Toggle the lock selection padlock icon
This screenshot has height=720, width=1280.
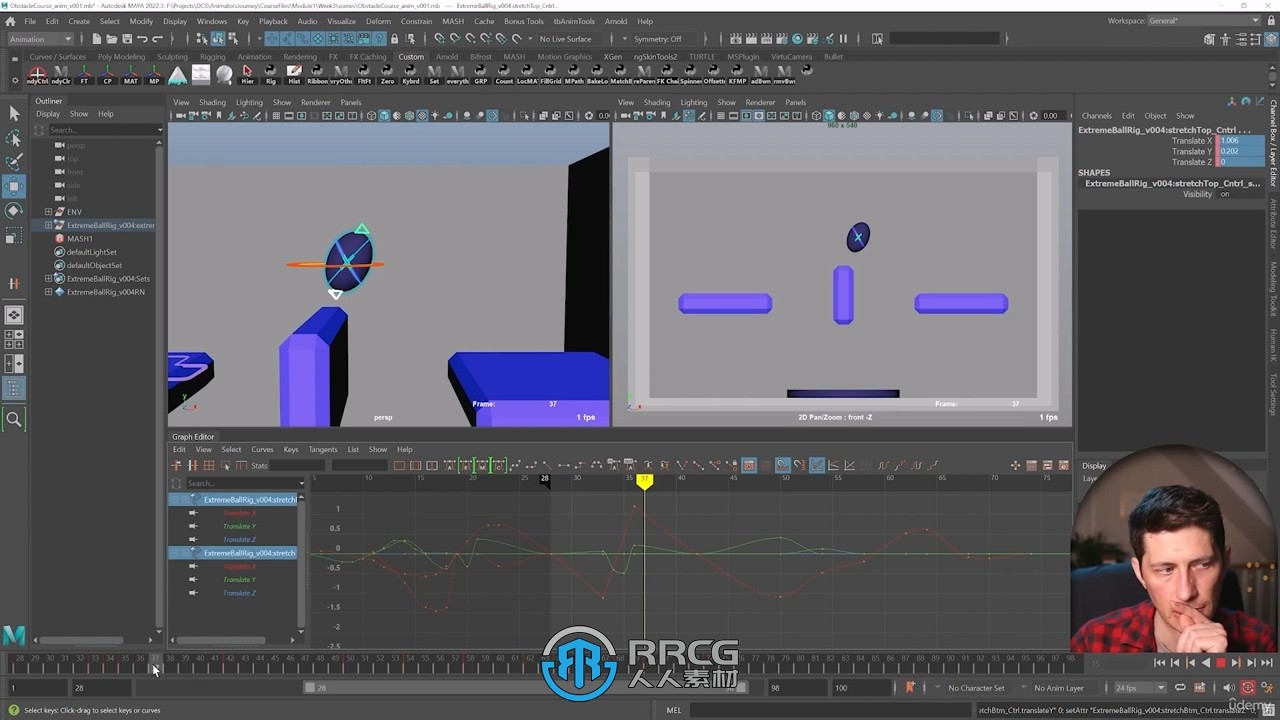394,39
